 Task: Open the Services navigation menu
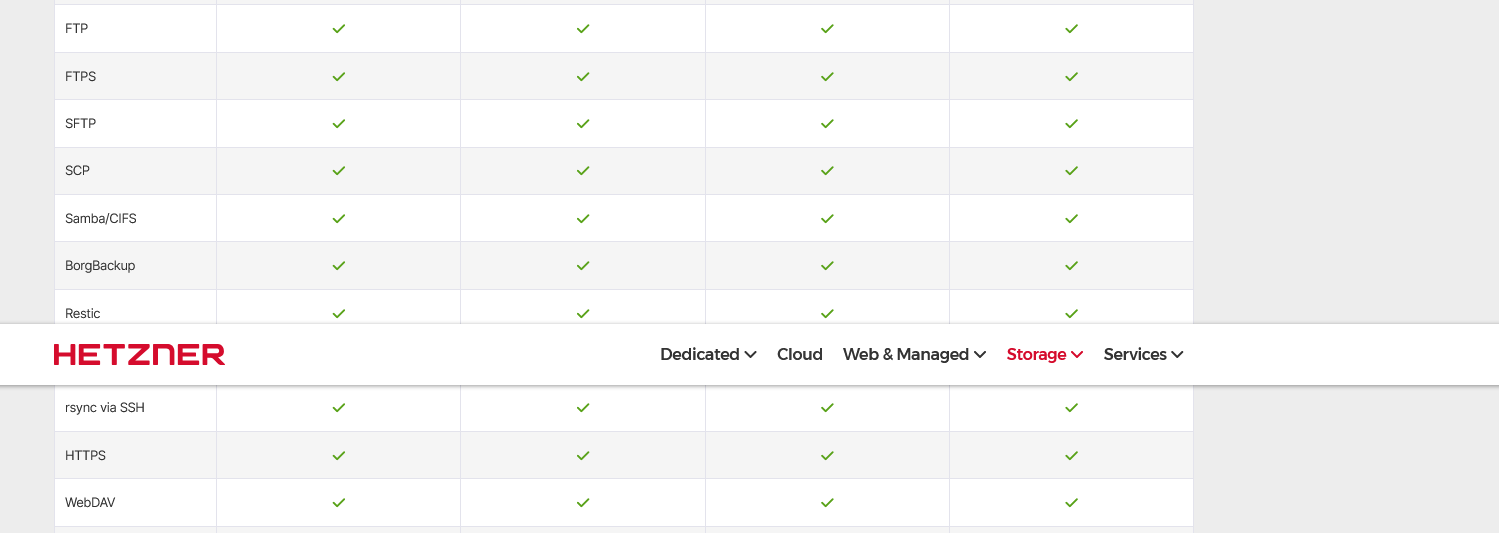[1143, 354]
